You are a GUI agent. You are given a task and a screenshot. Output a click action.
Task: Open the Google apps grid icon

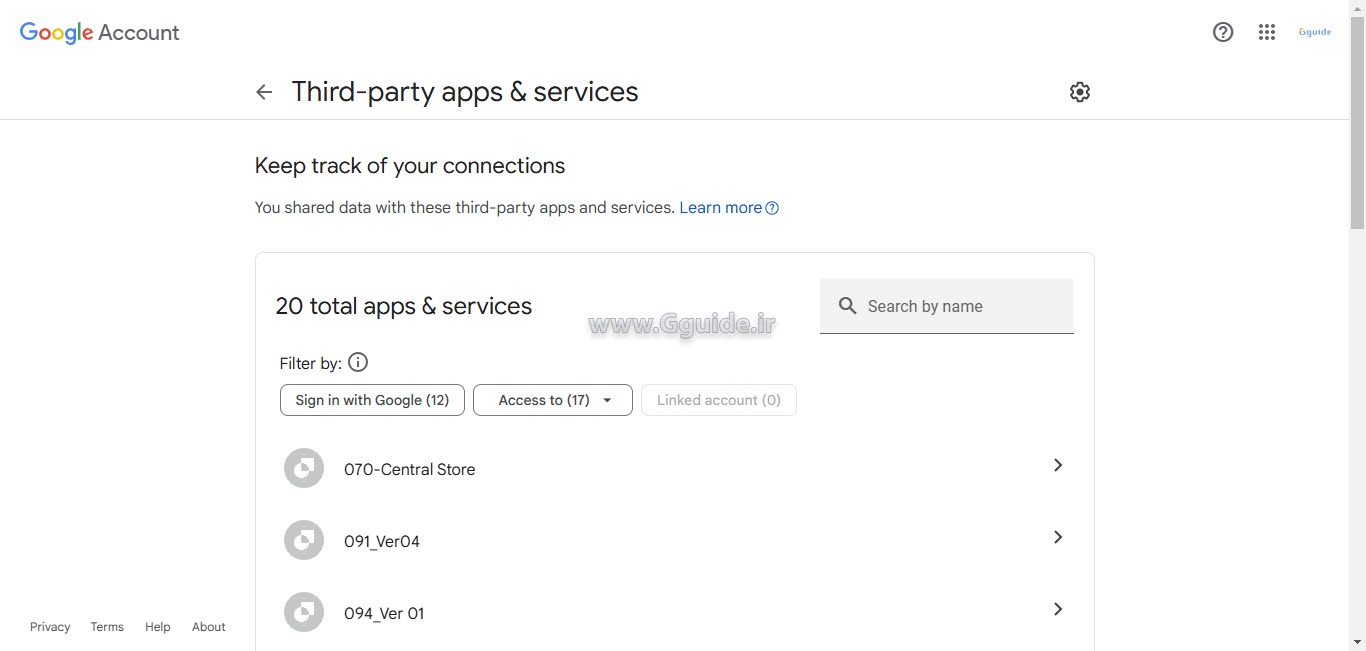click(1266, 32)
